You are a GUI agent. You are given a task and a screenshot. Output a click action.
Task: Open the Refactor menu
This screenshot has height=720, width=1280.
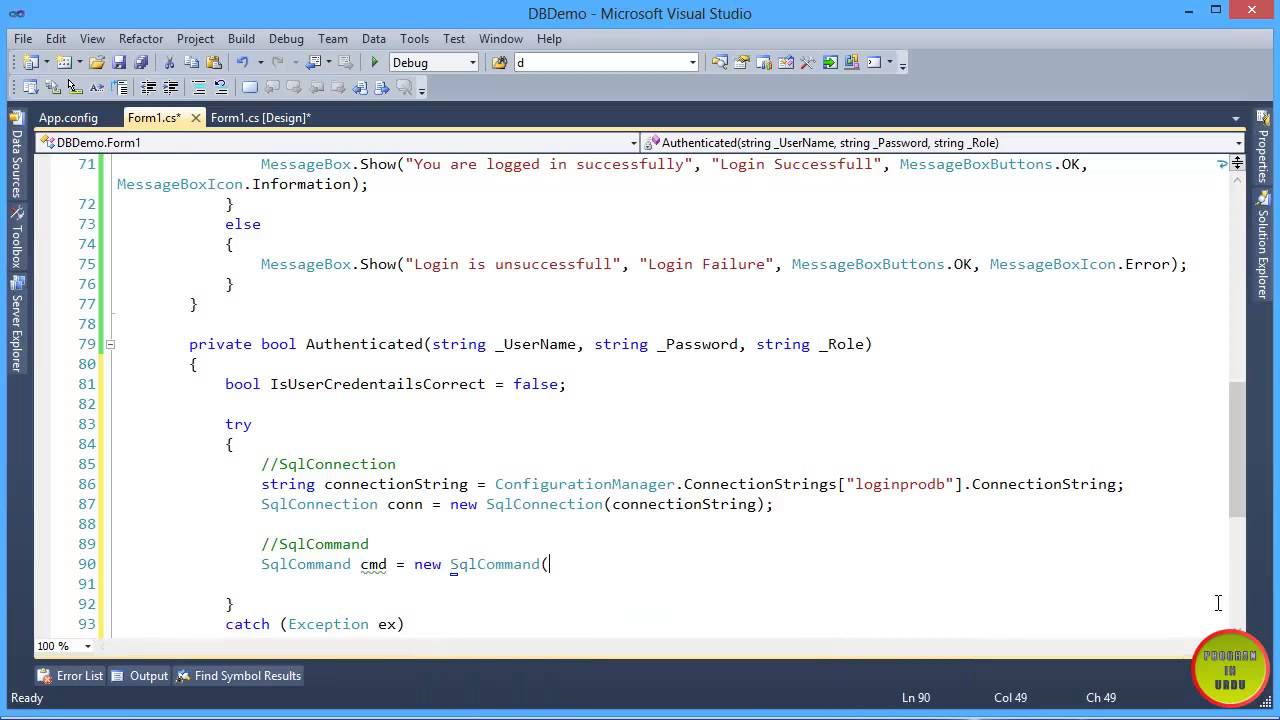[x=141, y=38]
